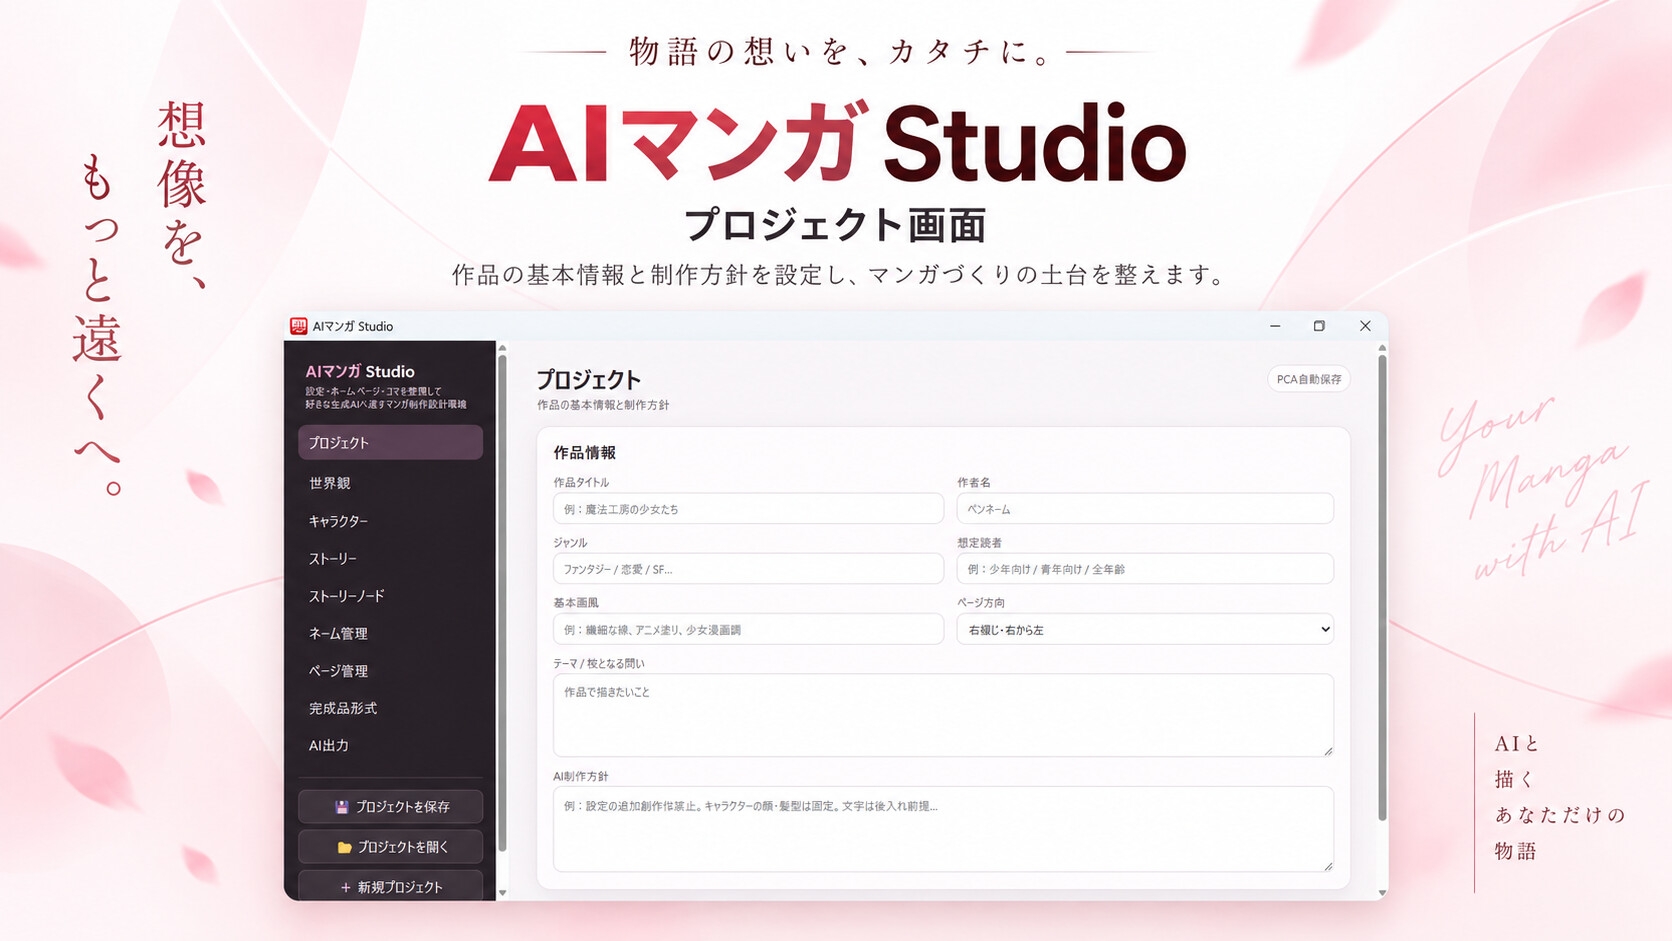Minimize the AIマンガ Studio window
1672x941 pixels.
(x=1275, y=326)
